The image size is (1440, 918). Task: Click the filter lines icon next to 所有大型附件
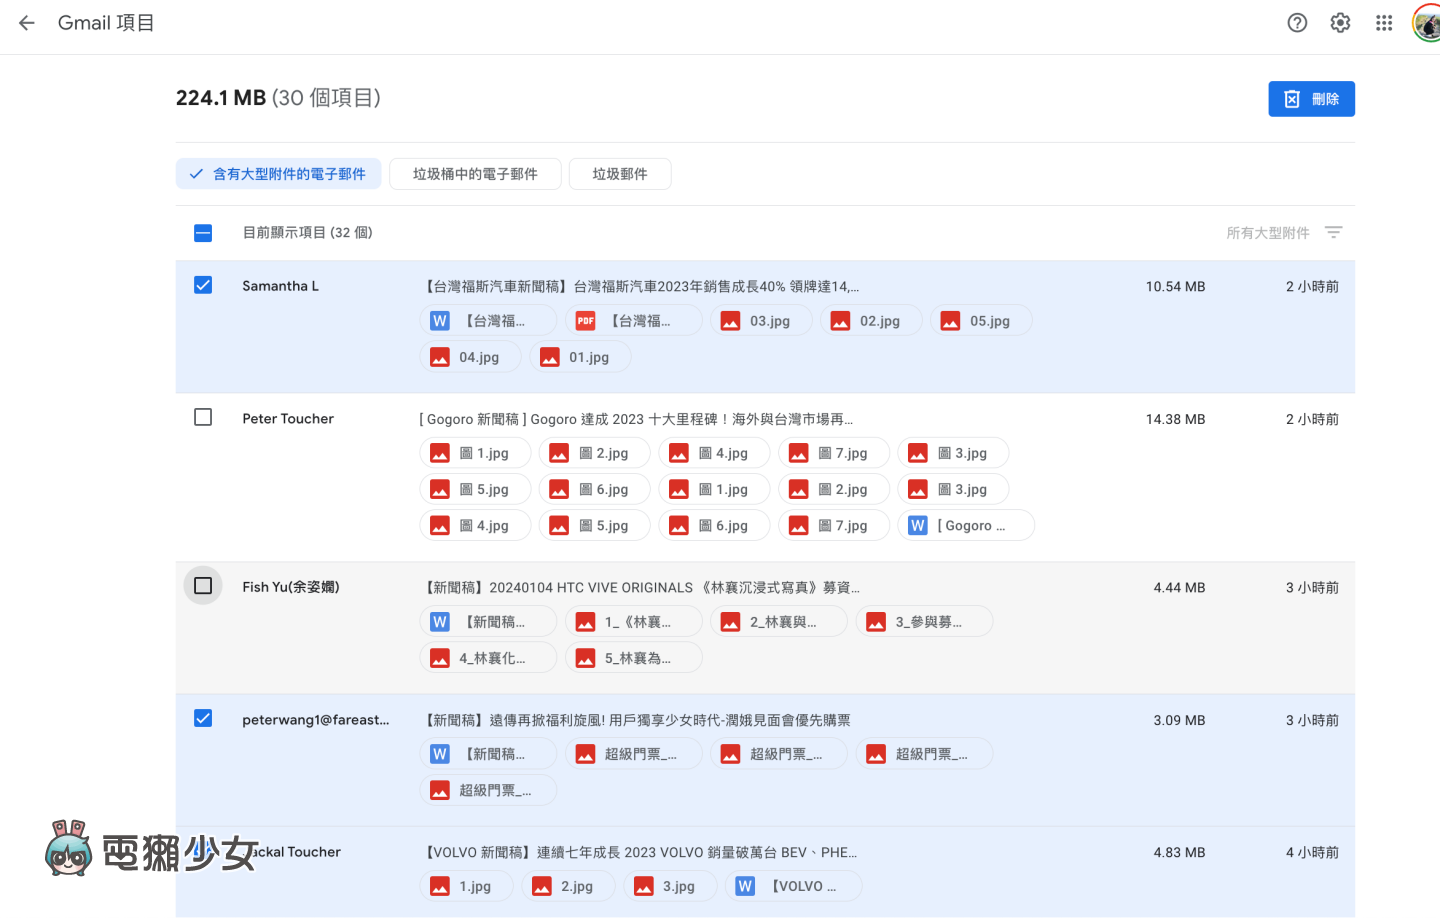tap(1333, 232)
